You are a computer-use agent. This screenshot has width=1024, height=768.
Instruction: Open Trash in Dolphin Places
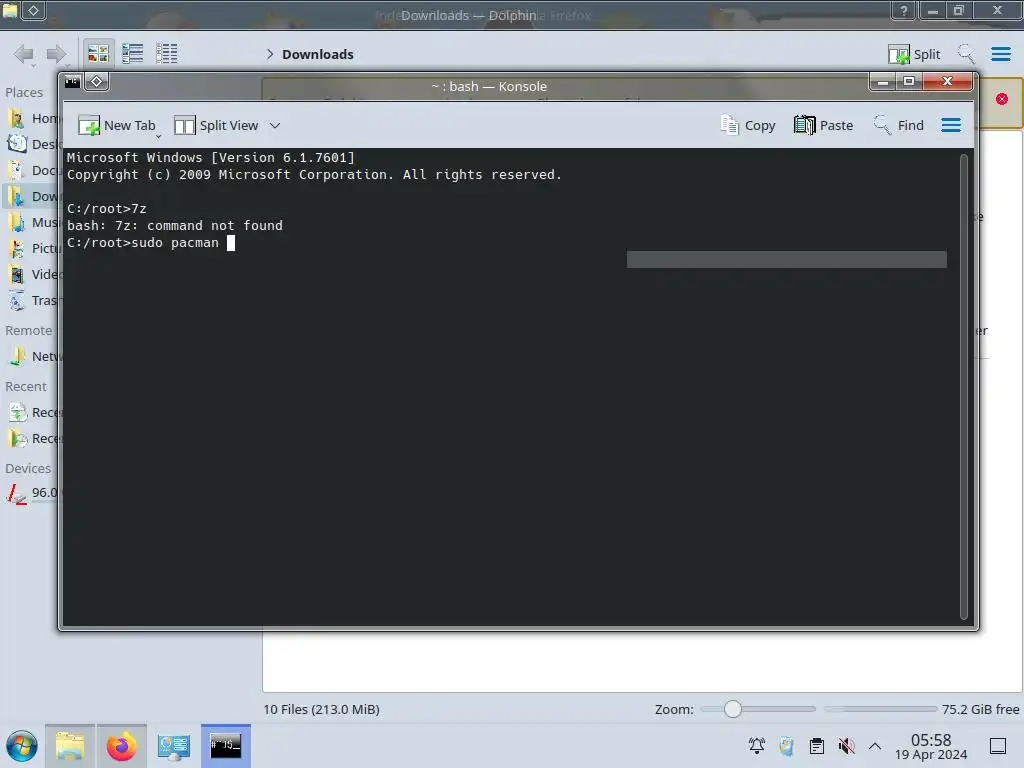click(x=33, y=300)
